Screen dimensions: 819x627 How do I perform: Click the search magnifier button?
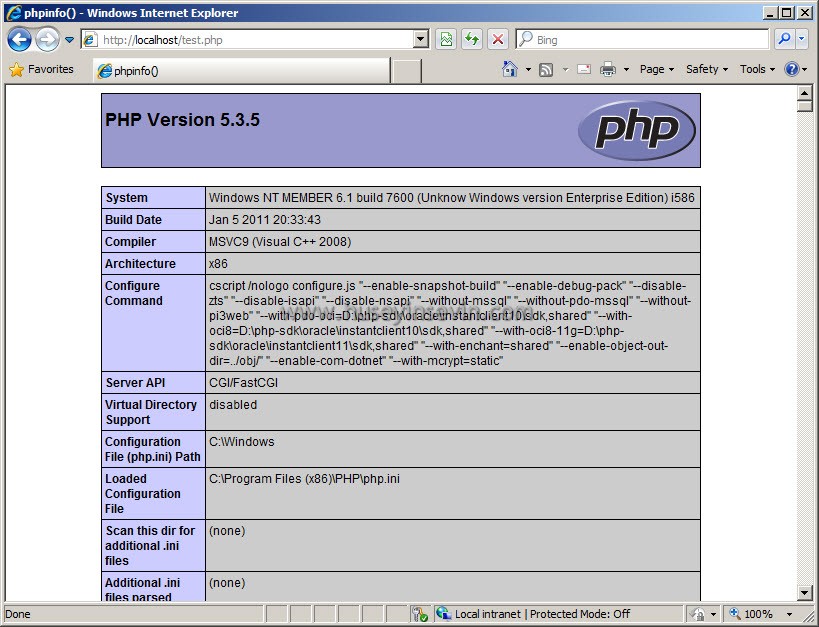click(784, 39)
